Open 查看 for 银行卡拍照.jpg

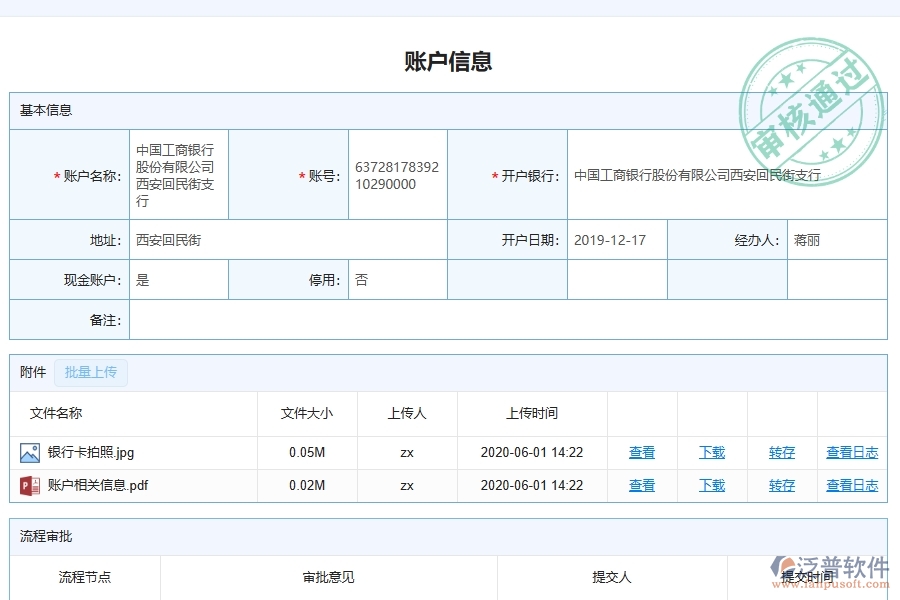click(641, 452)
